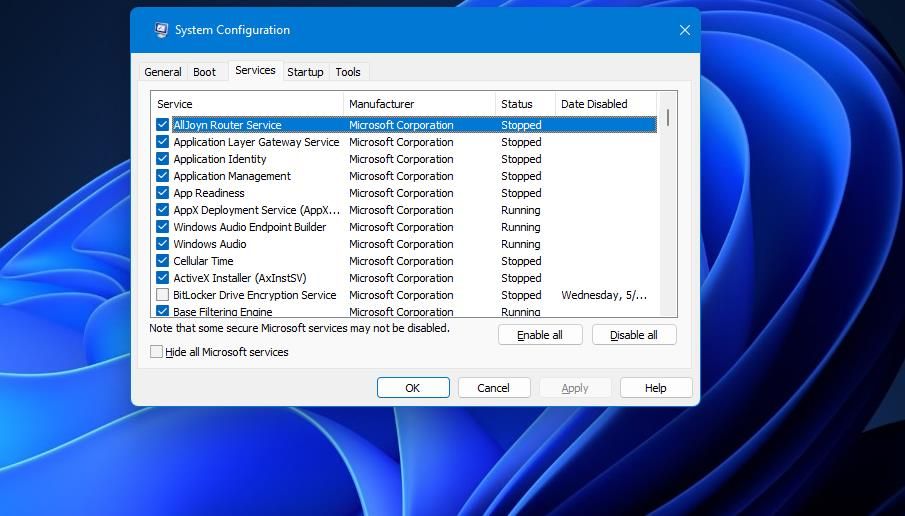Toggle App Readiness checkbox
Viewport: 905px width, 516px height.
pos(162,193)
